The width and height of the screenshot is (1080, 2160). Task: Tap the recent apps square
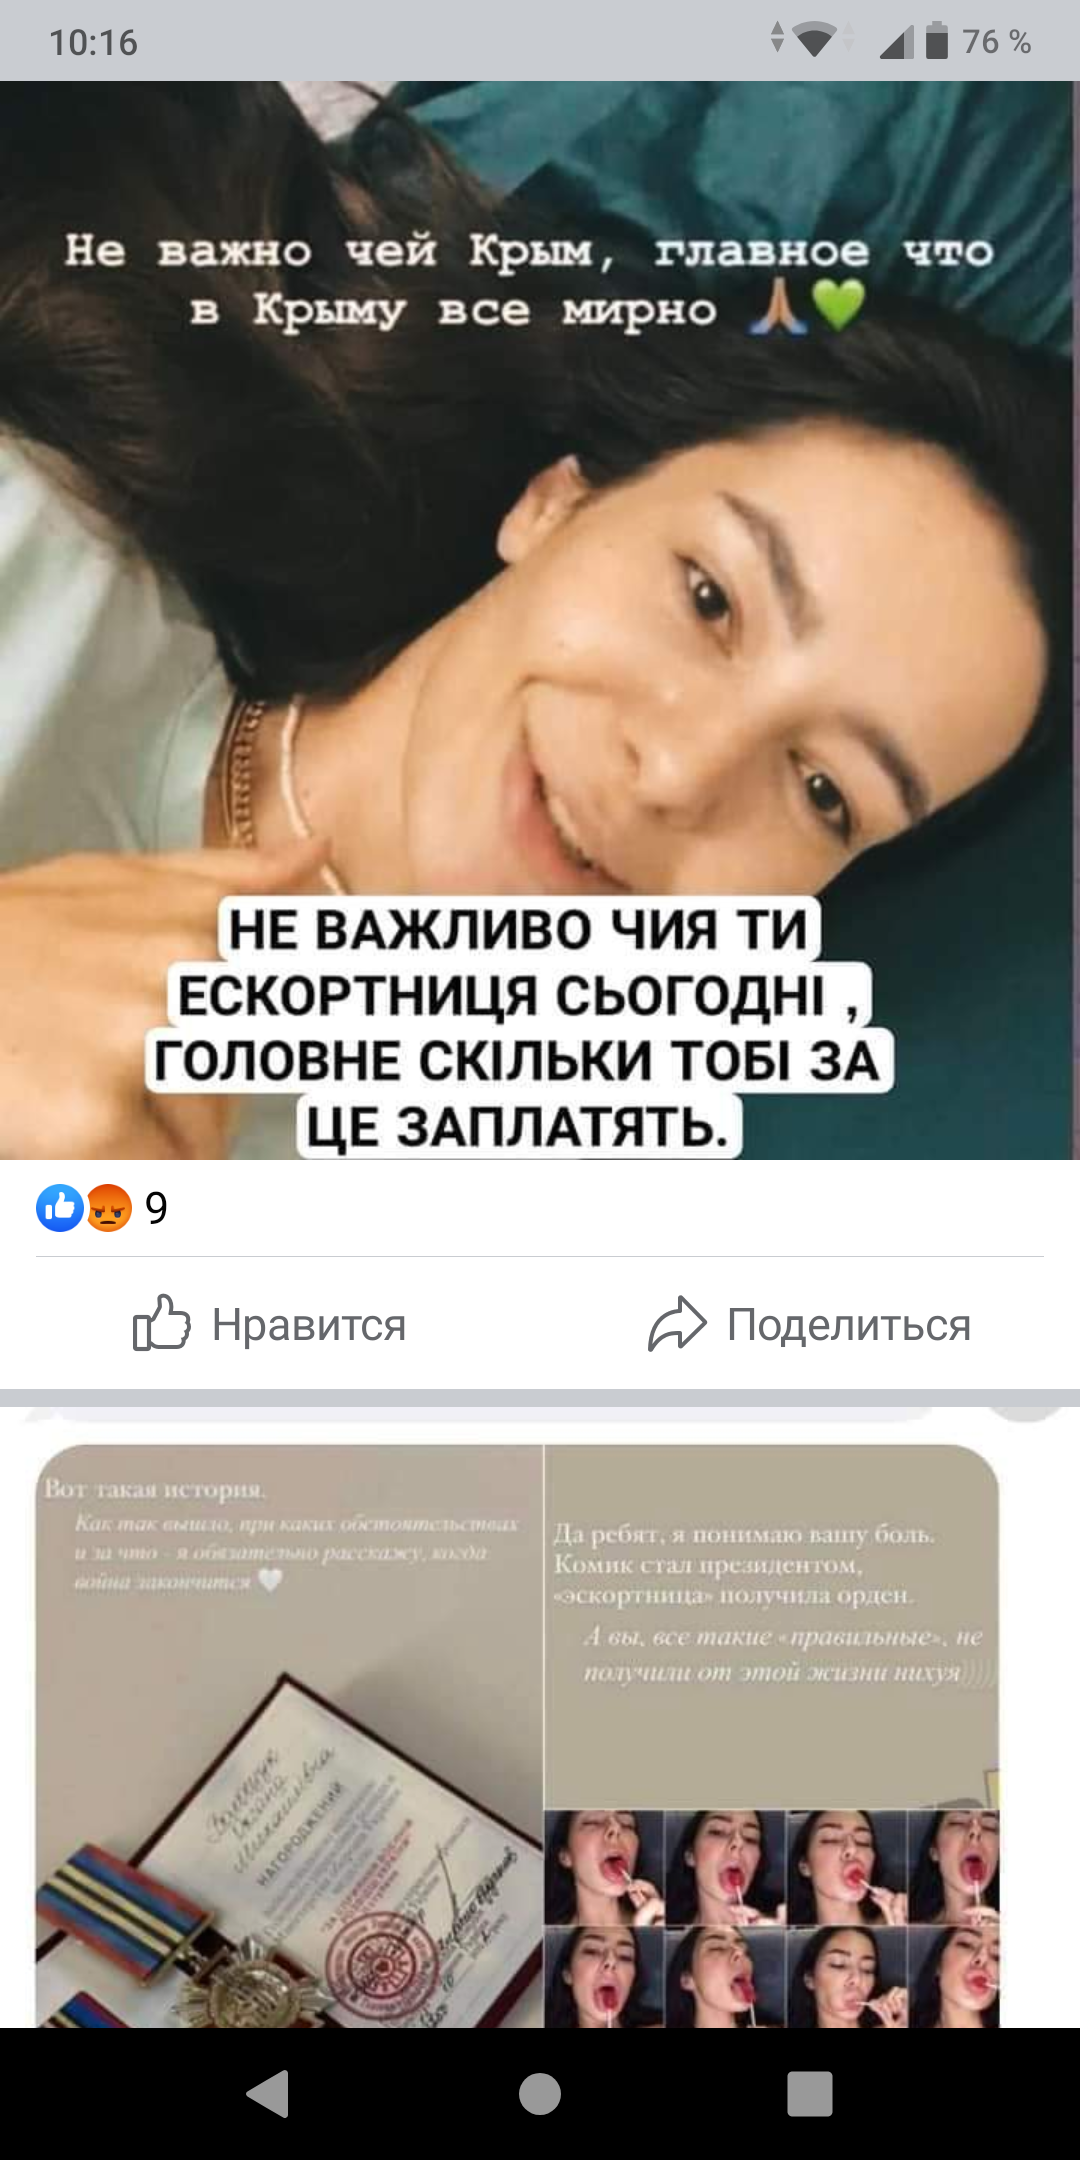[x=810, y=2093]
